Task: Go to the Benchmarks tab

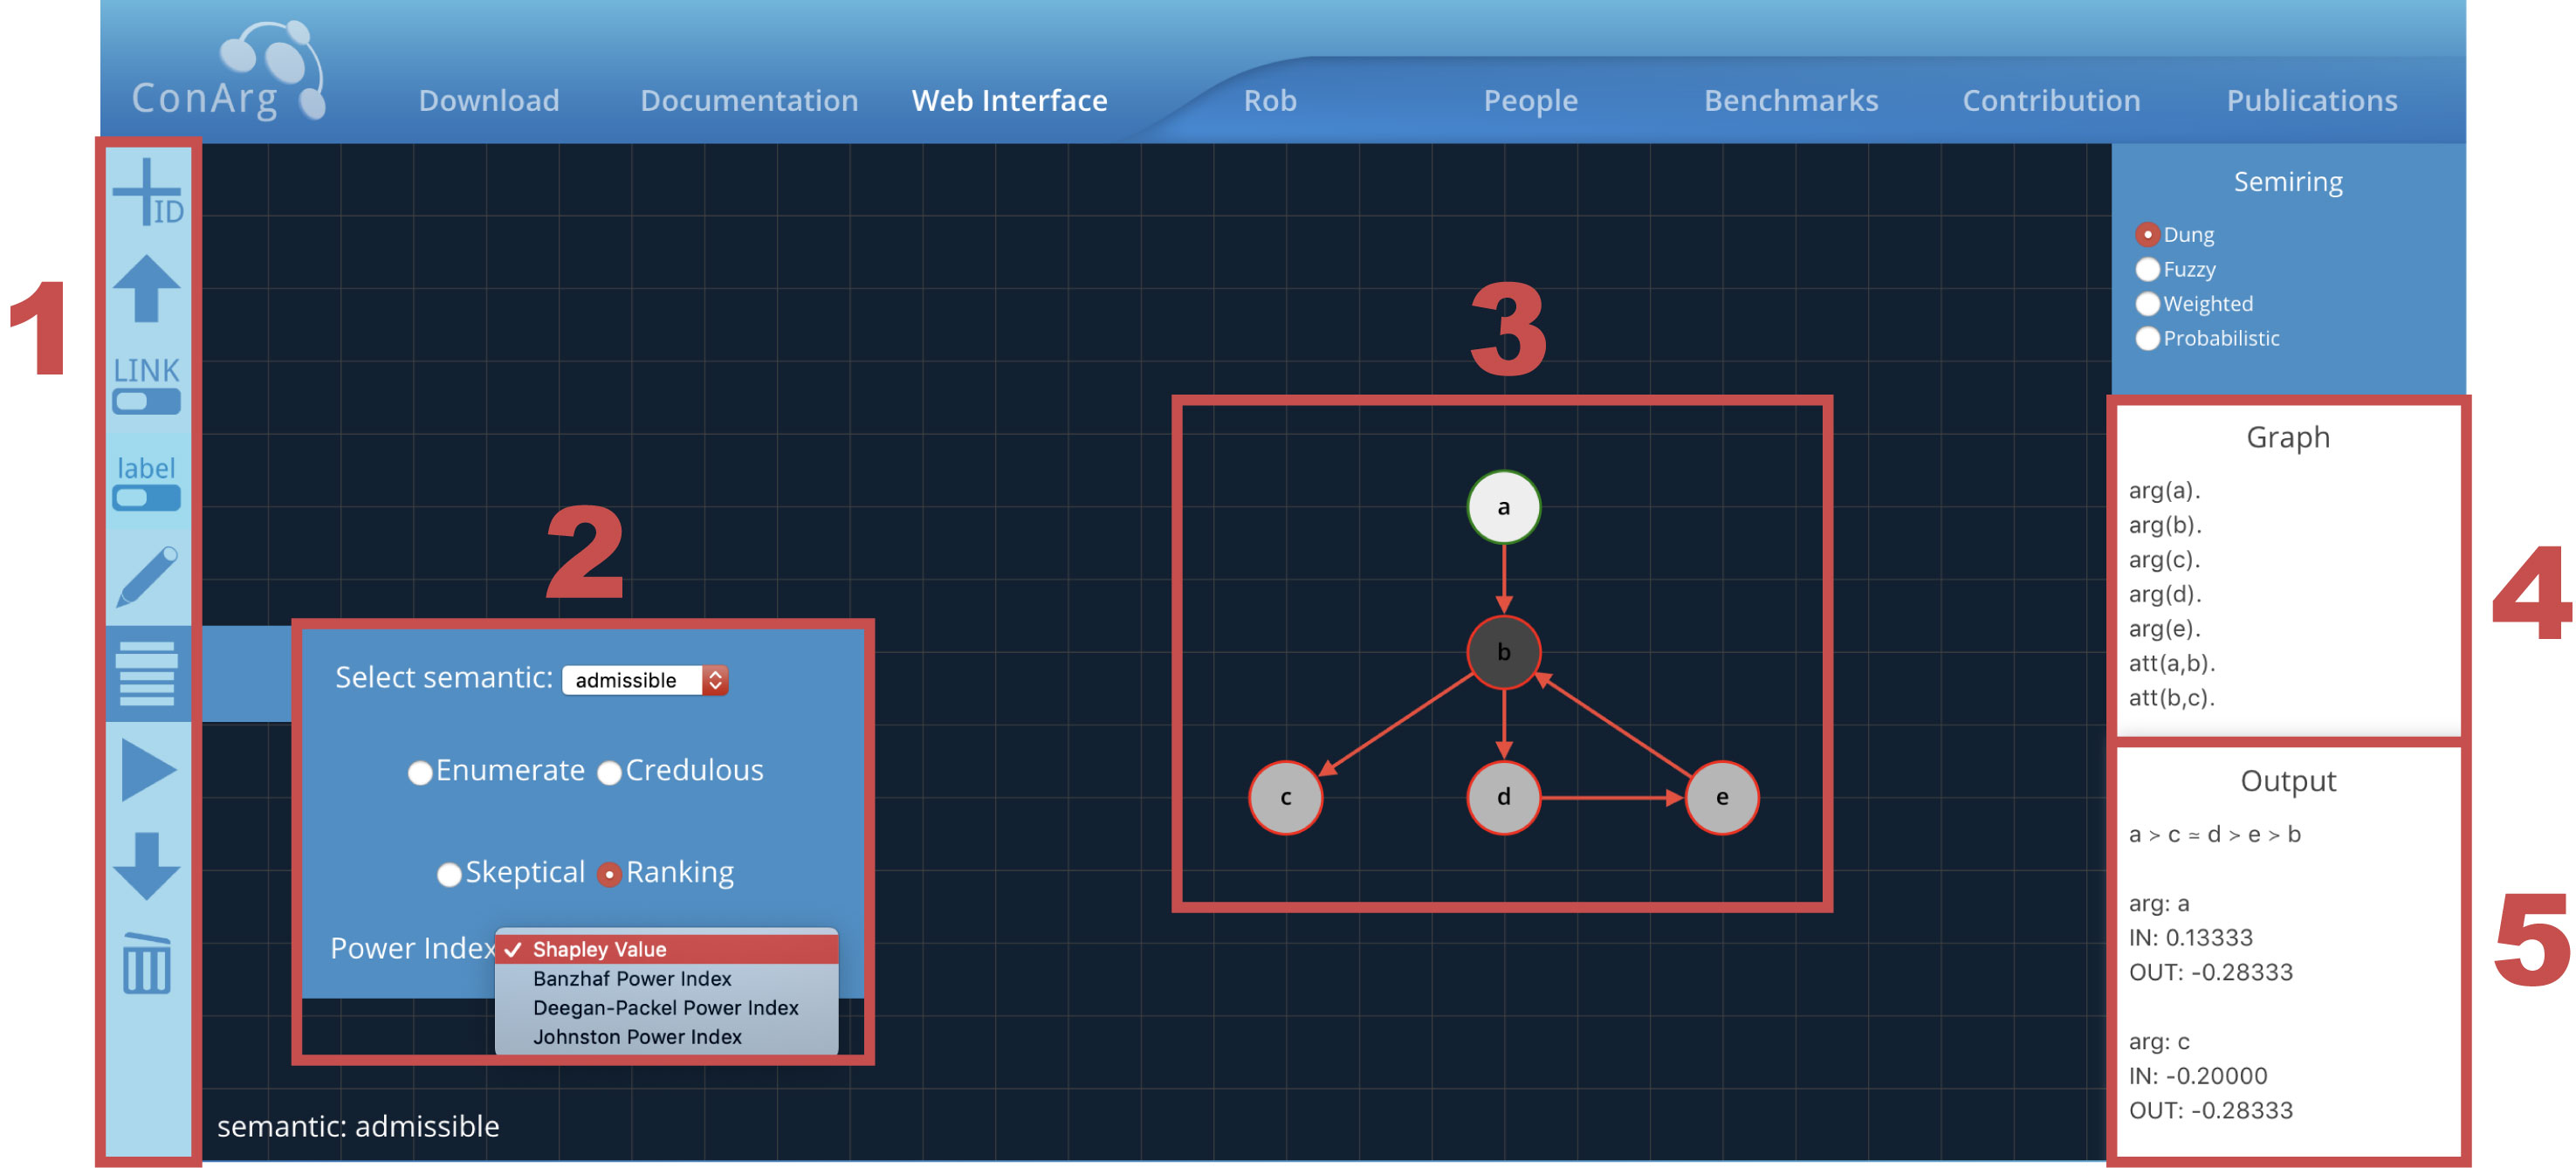Action: coord(1790,100)
